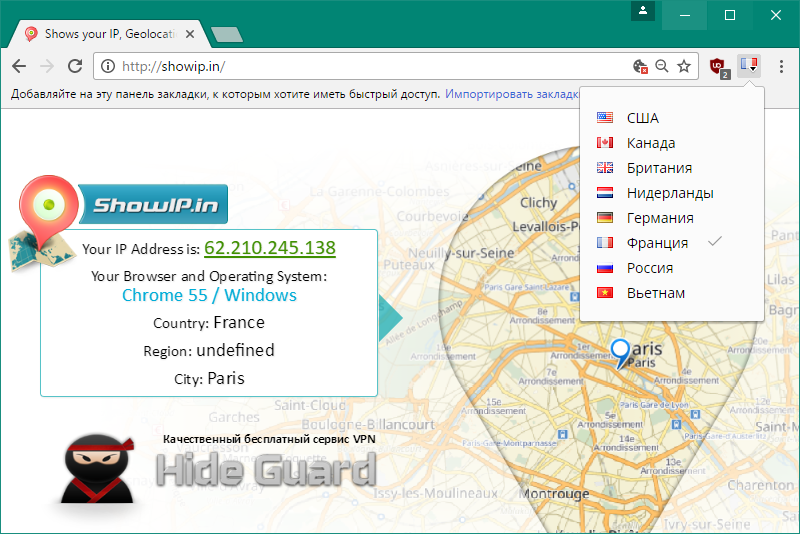This screenshot has width=800, height=534.
Task: Click the USA flag icon
Action: click(x=605, y=117)
